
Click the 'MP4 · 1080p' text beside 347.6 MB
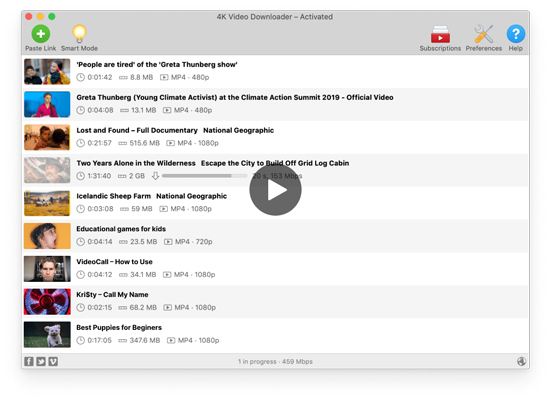point(199,340)
